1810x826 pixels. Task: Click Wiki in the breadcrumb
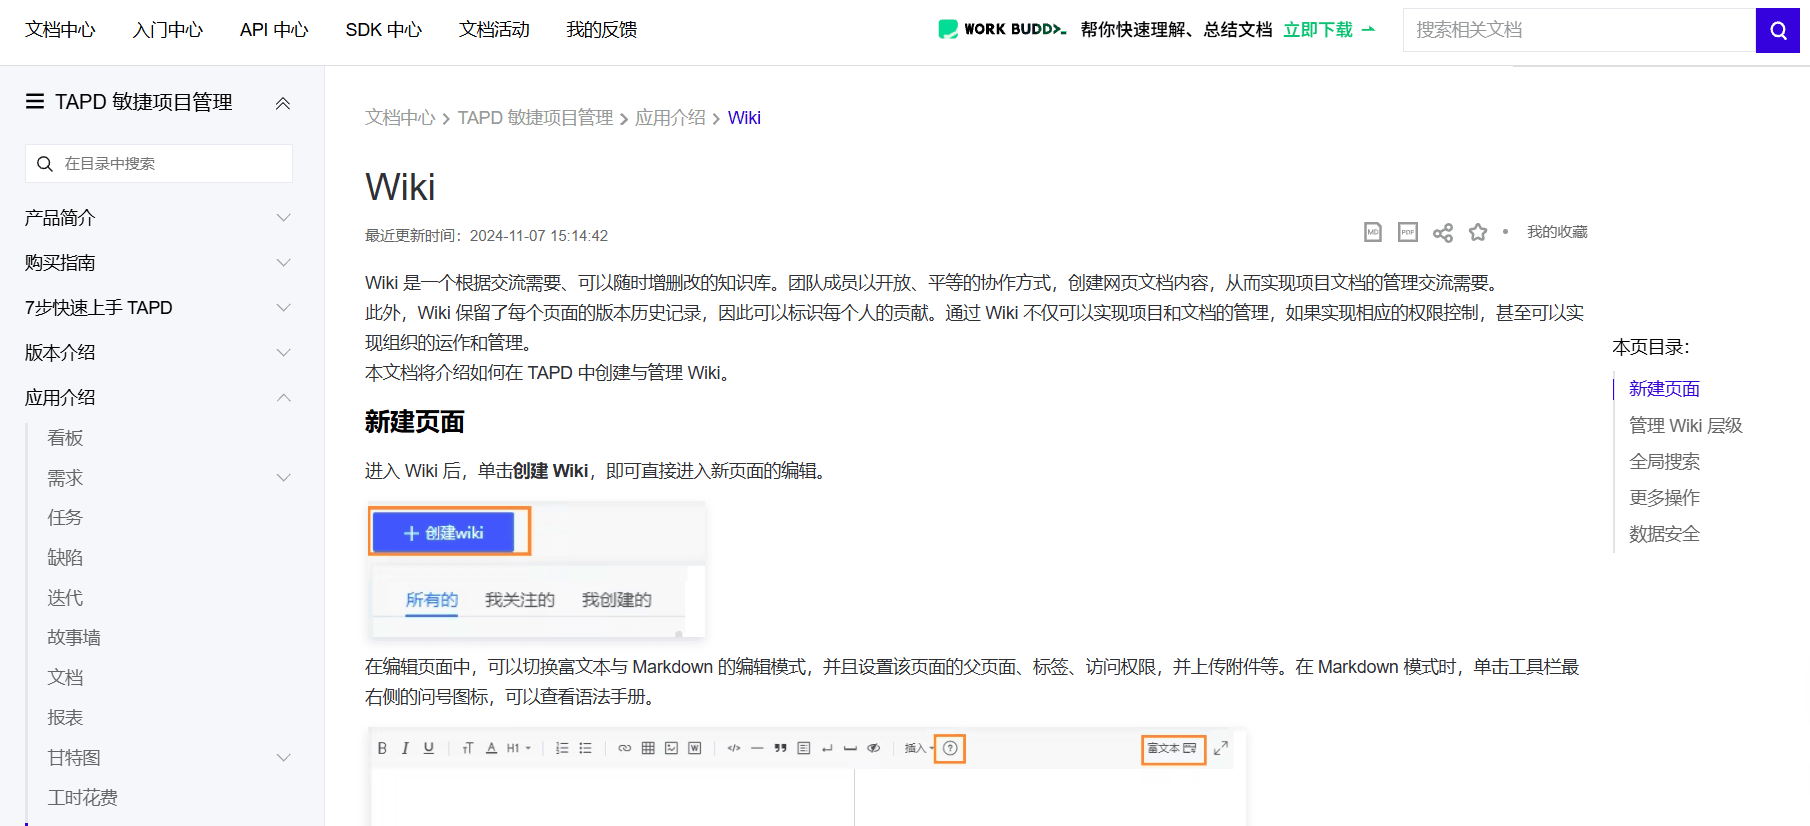[744, 118]
